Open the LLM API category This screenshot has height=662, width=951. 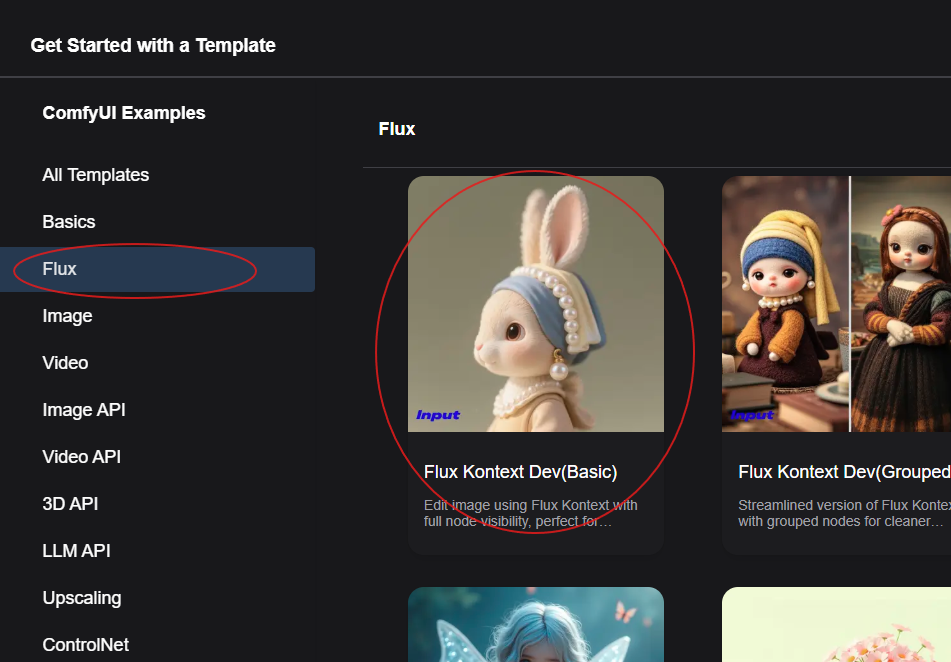(x=76, y=551)
